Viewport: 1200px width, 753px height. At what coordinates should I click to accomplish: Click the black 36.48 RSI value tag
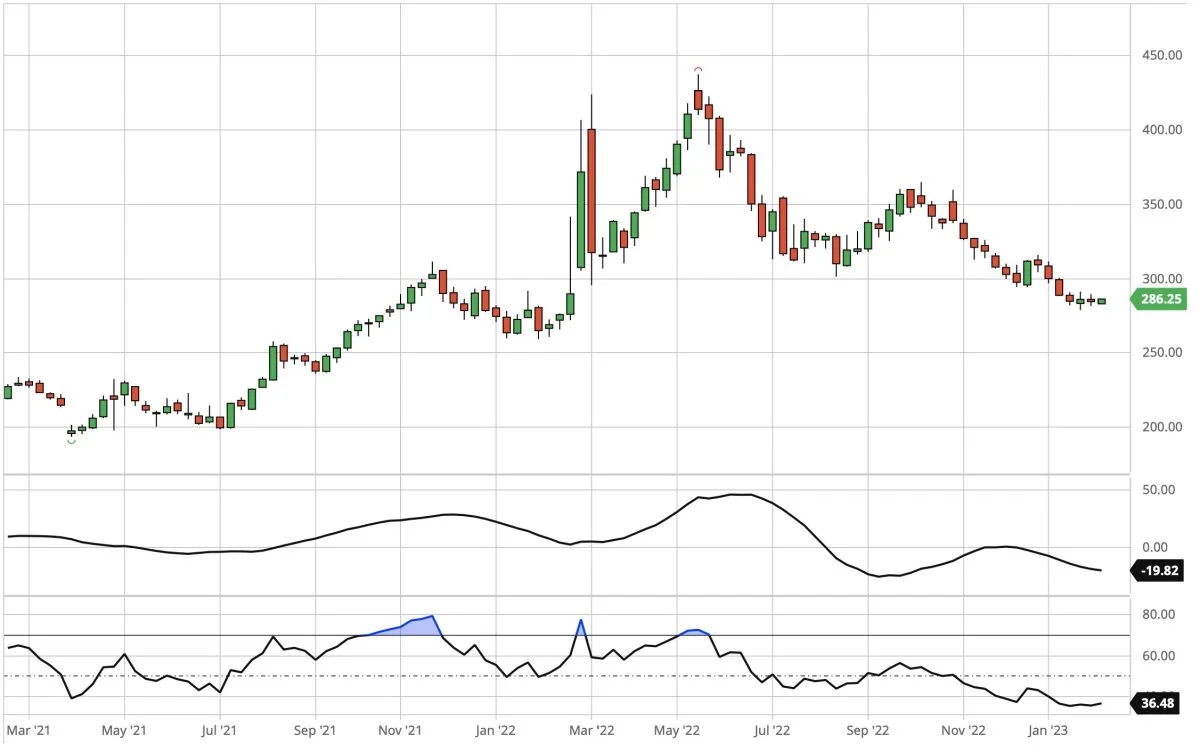[1158, 703]
